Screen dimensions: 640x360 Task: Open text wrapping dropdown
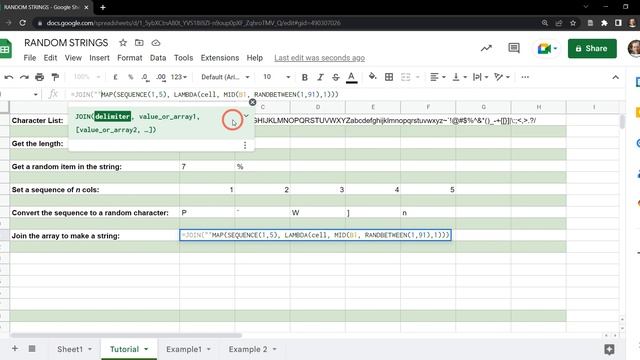[480, 77]
